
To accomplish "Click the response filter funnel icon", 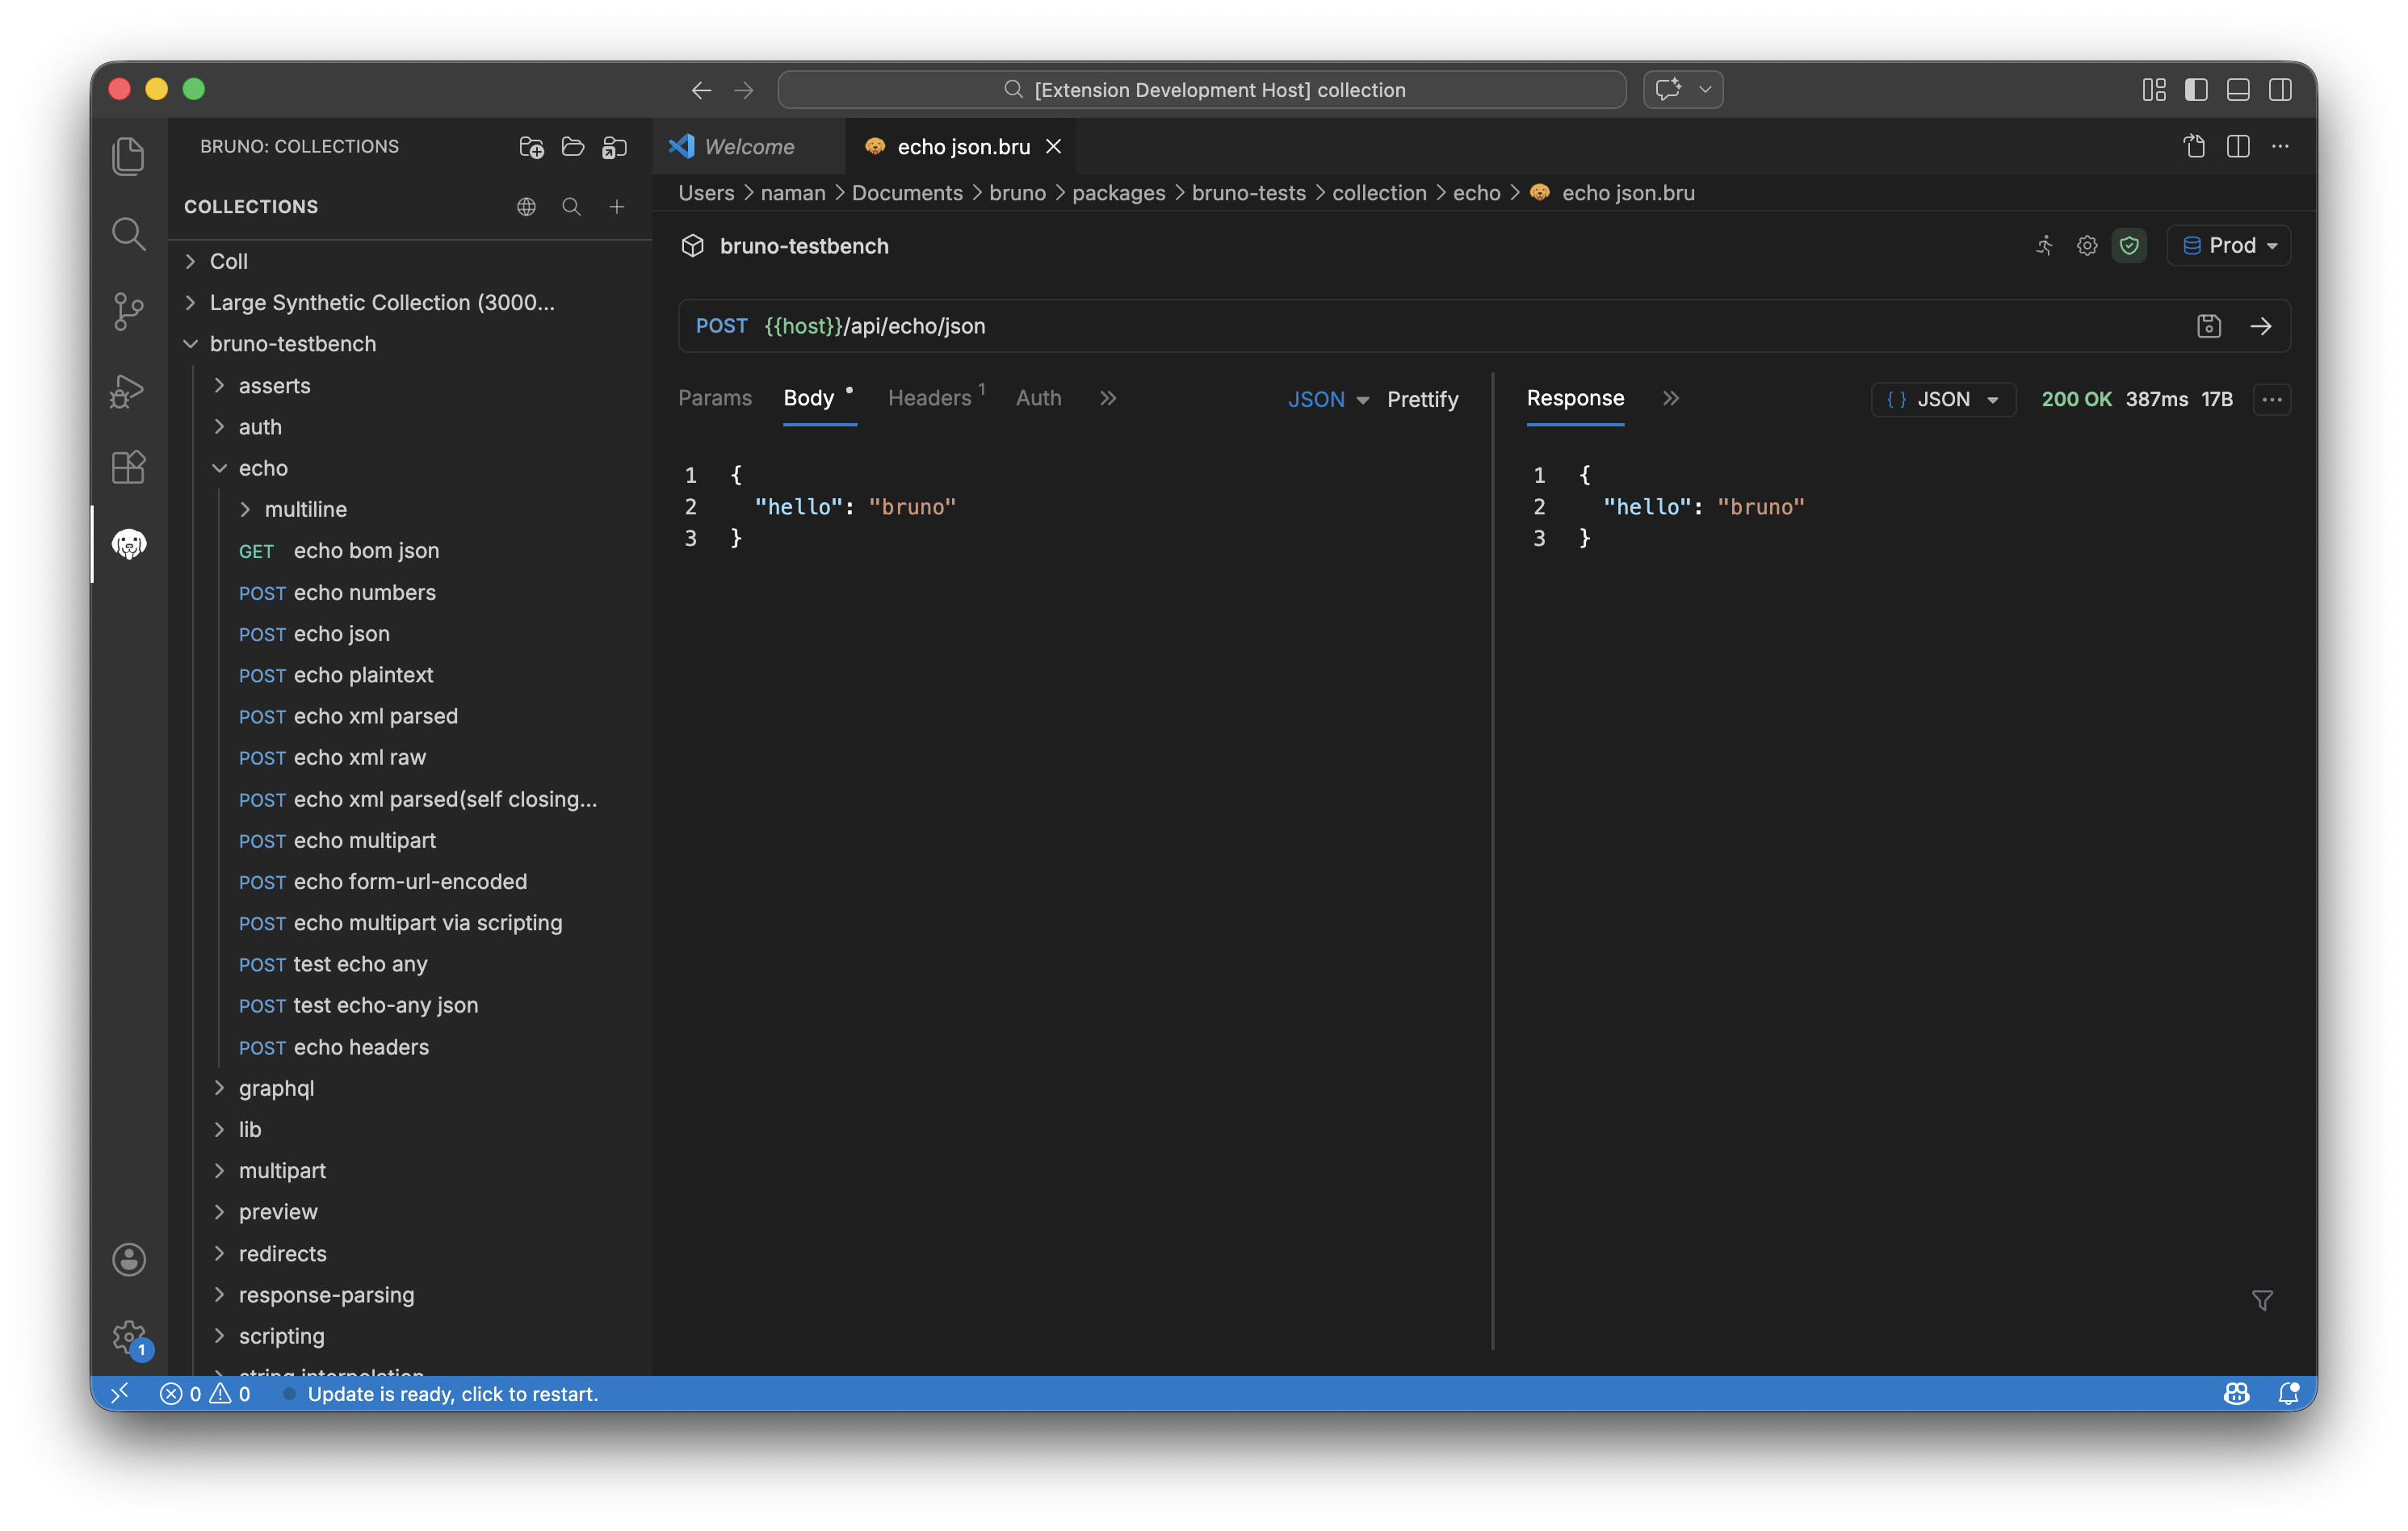I will pos(2262,1300).
